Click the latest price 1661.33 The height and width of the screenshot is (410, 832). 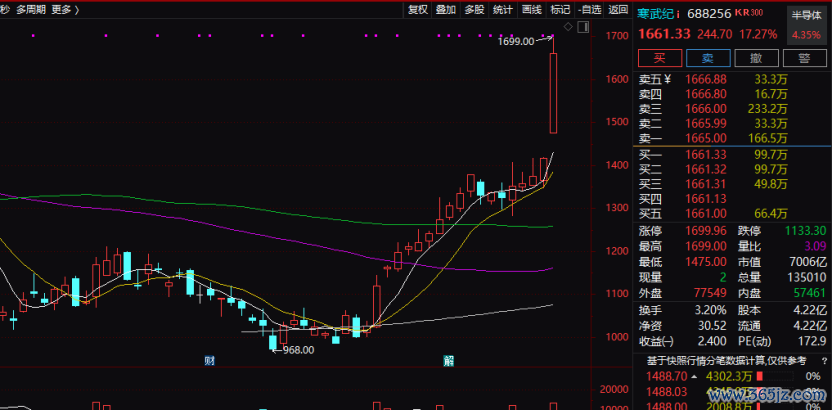664,34
